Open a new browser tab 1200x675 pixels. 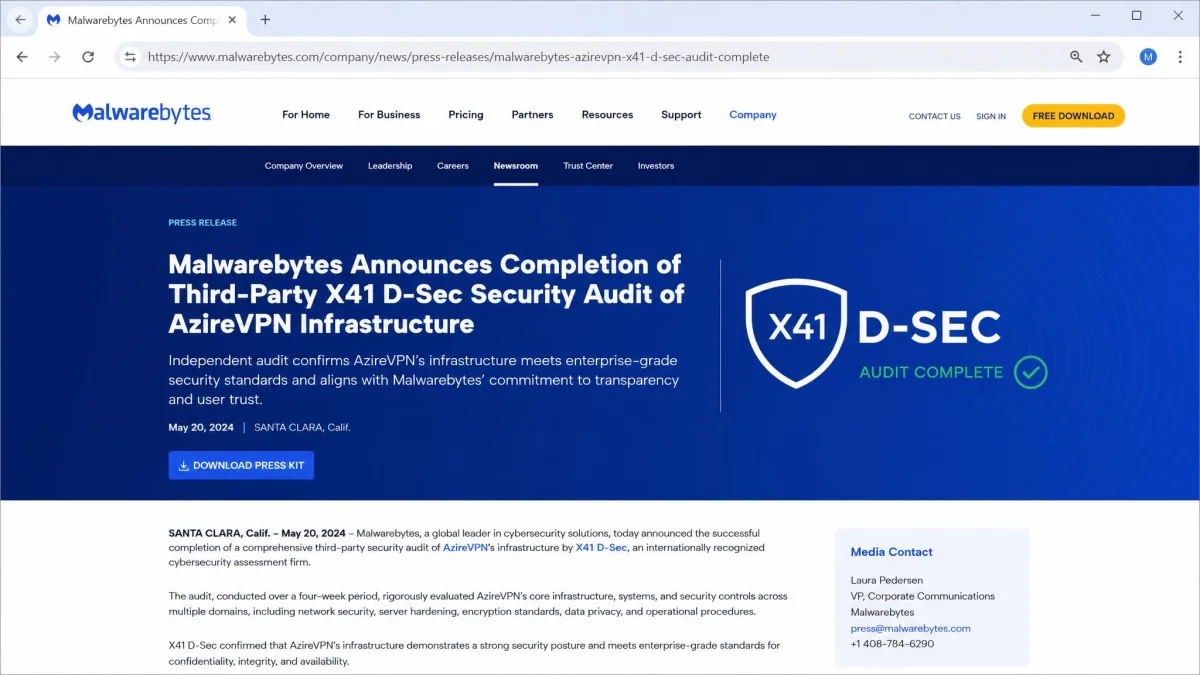point(265,19)
